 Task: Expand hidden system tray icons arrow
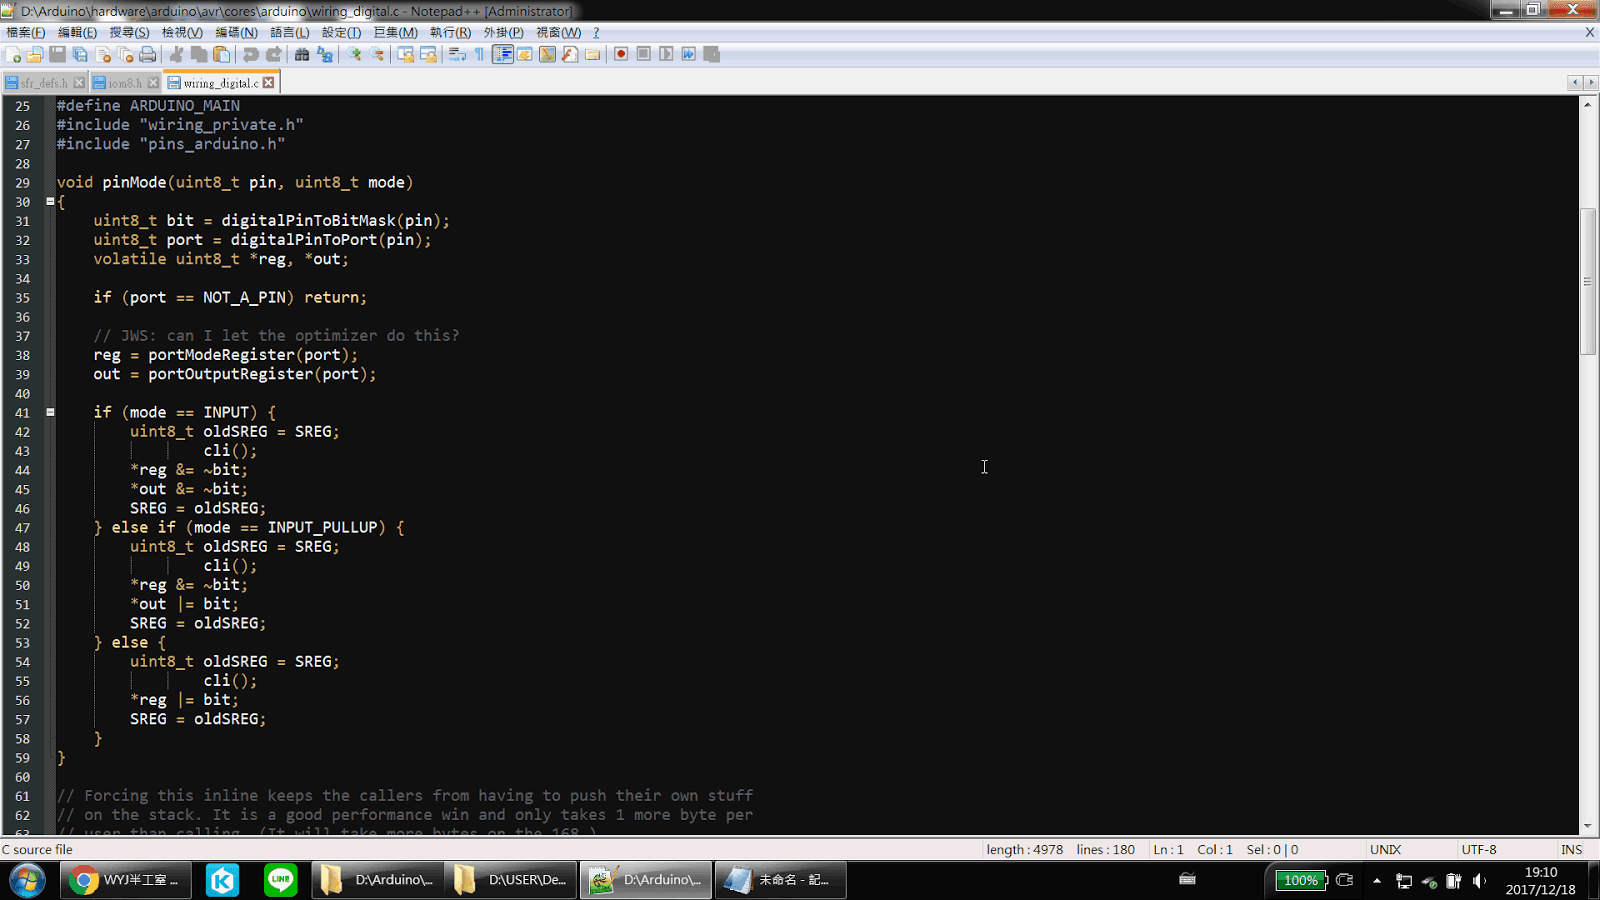coord(1378,880)
